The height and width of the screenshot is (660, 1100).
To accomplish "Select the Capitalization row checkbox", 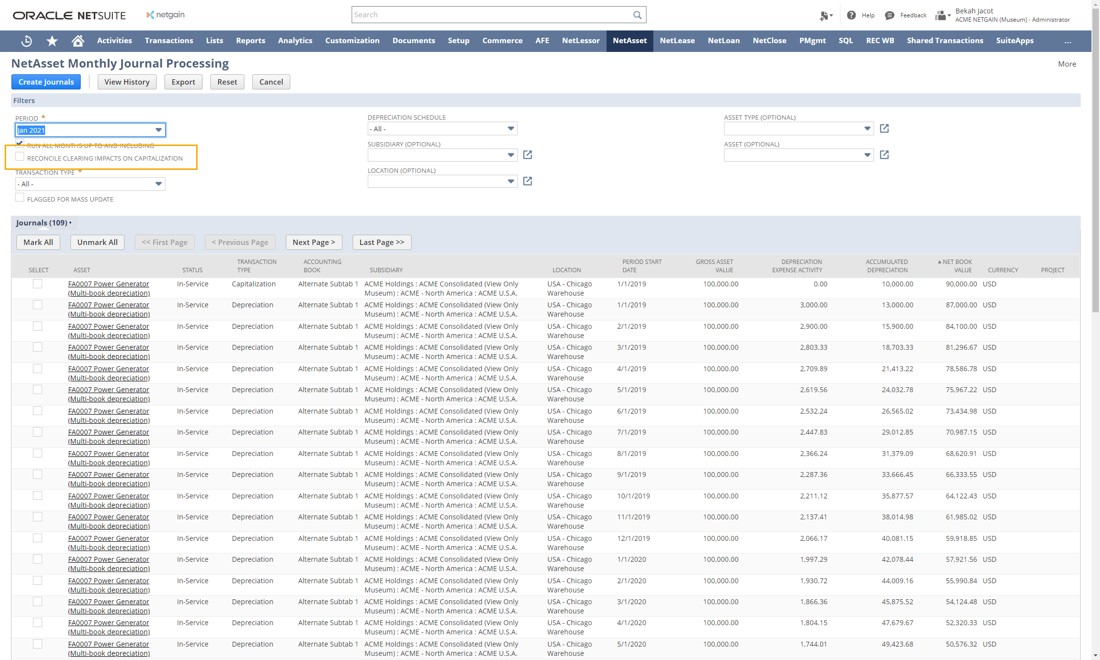I will [x=37, y=284].
